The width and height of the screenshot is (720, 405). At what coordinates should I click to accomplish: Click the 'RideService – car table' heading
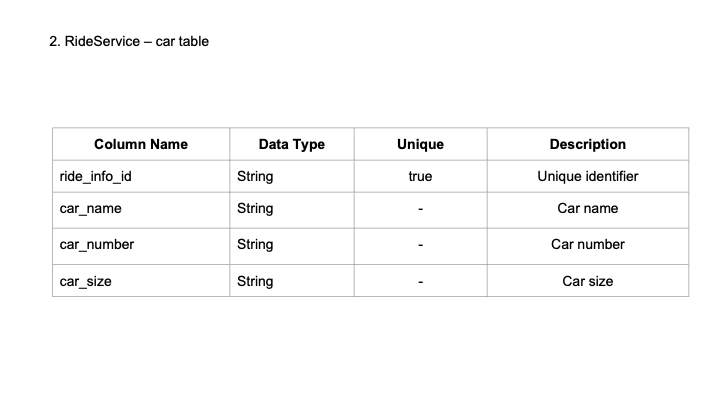point(129,41)
